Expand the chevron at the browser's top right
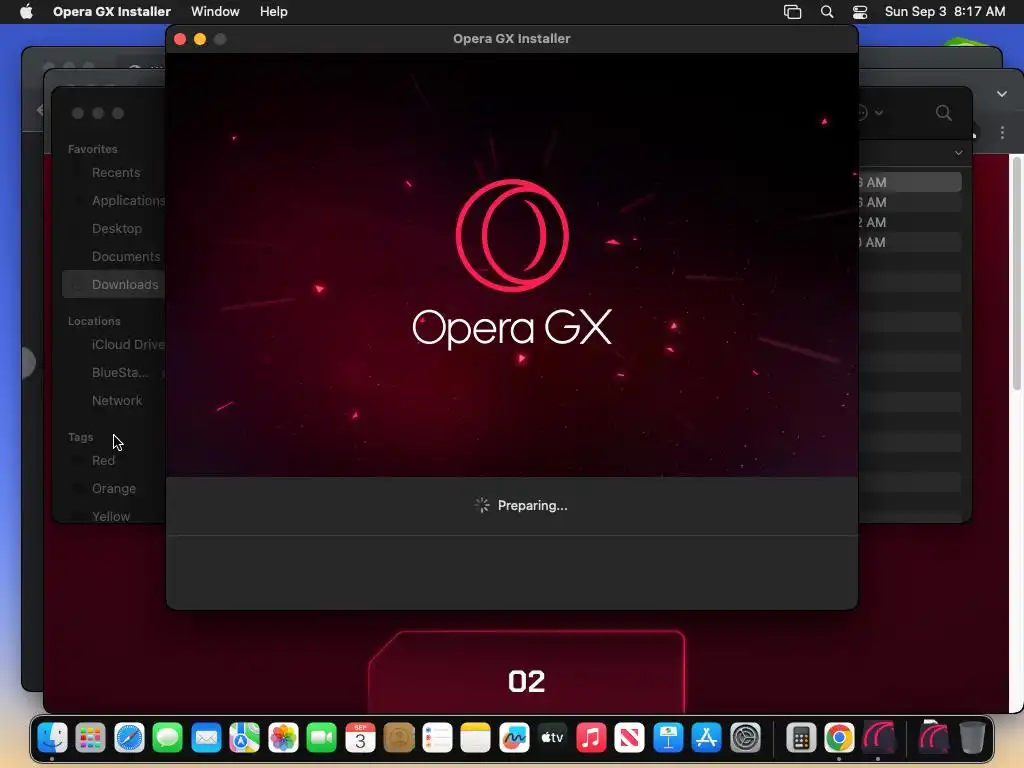Image resolution: width=1024 pixels, height=768 pixels. [1002, 94]
